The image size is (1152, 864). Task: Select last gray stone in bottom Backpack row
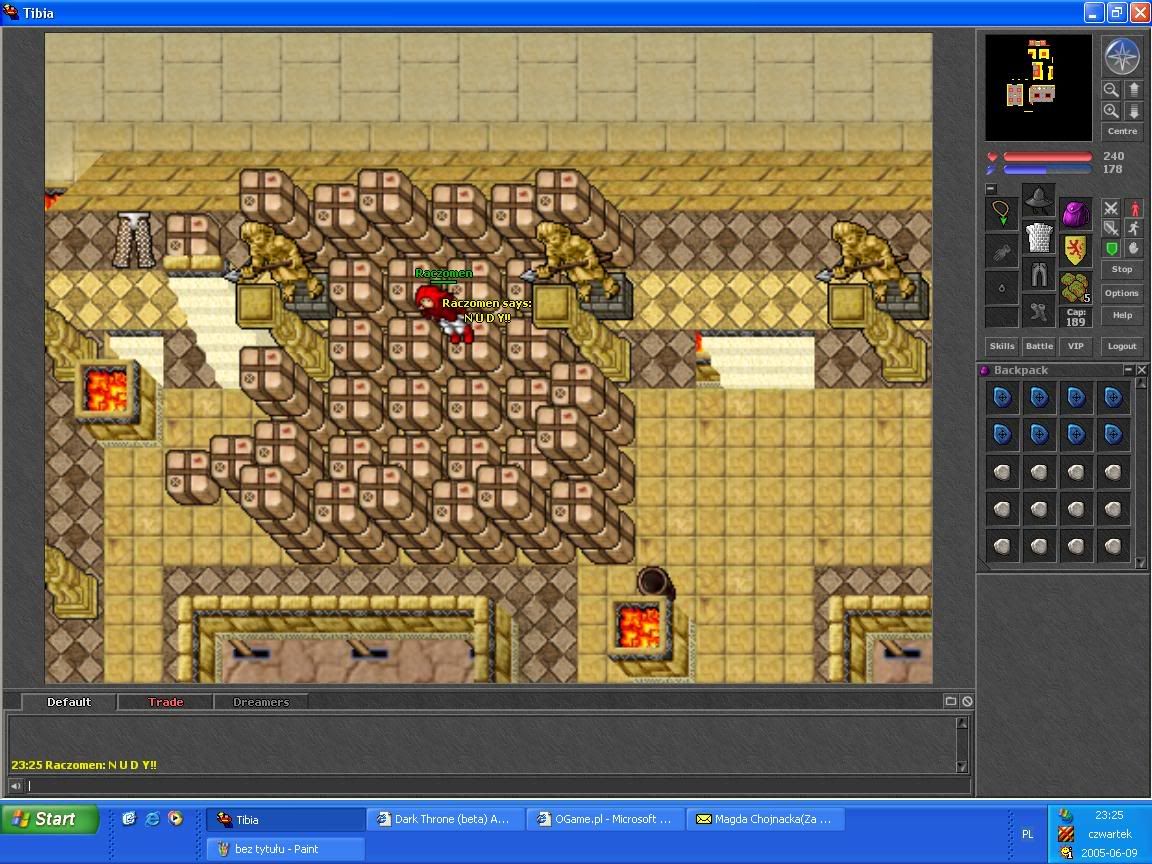1113,546
